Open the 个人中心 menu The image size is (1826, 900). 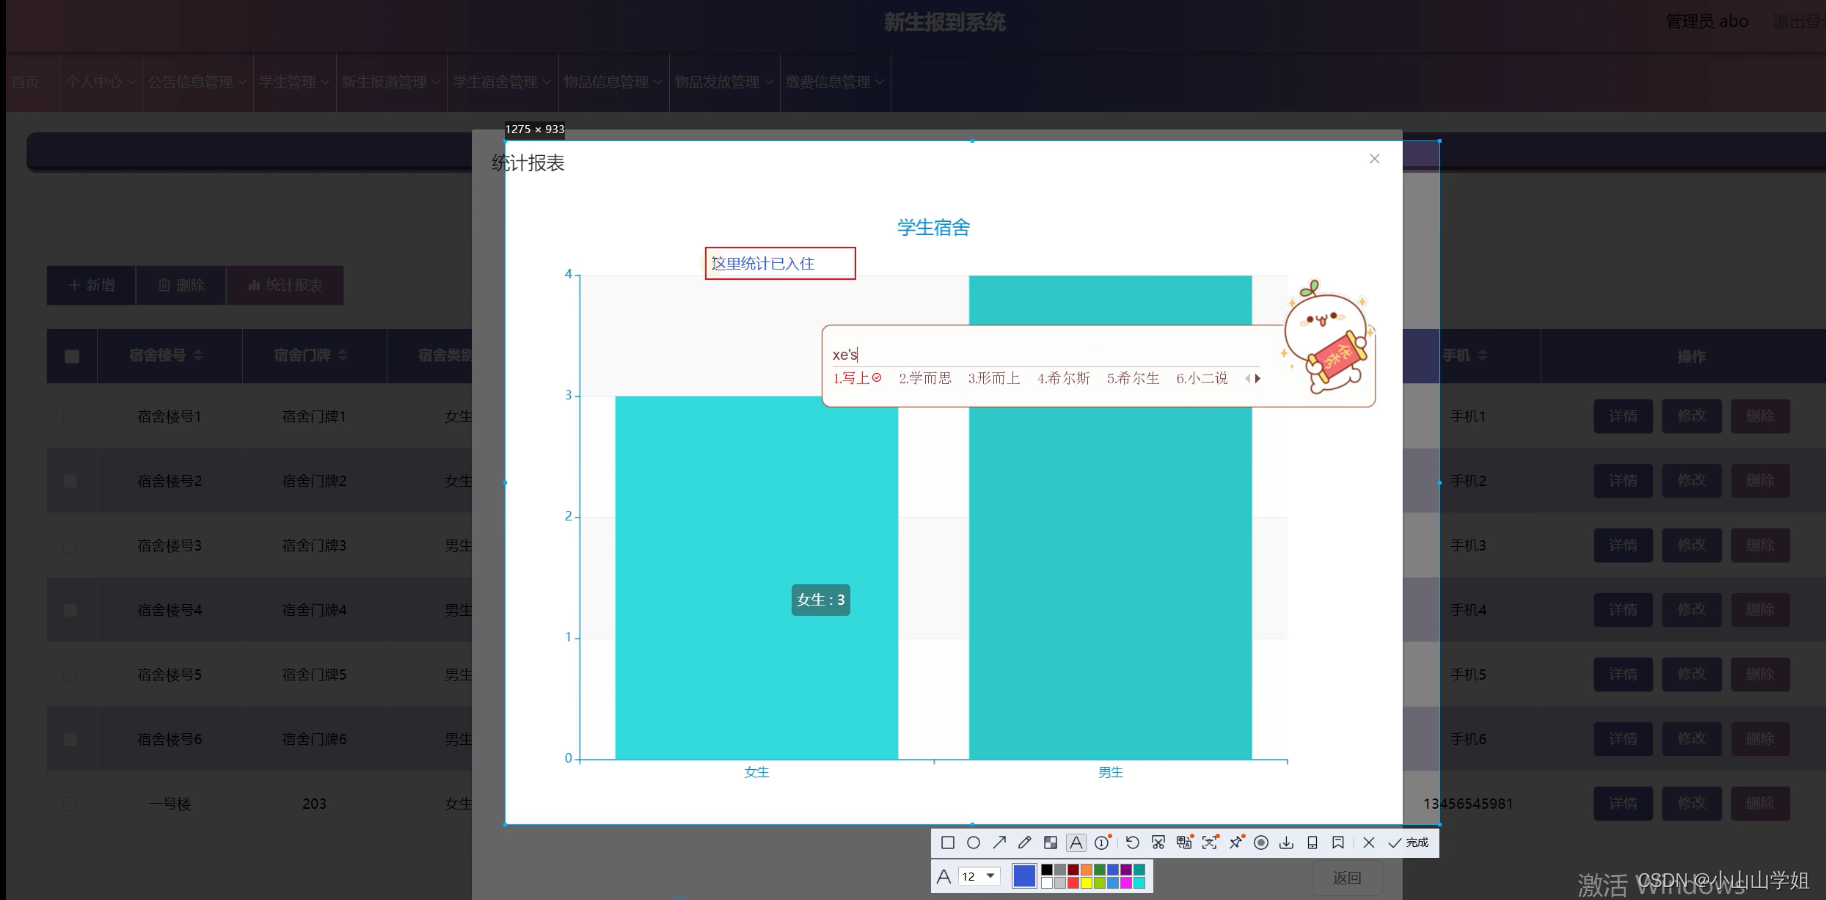(99, 82)
